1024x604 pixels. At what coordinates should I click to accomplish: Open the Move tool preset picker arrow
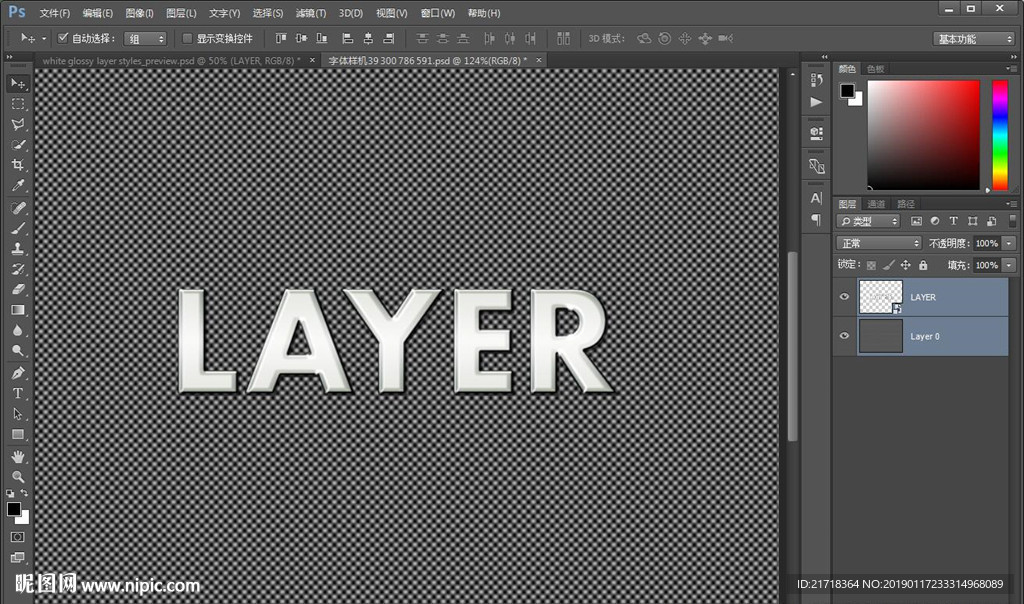pyautogui.click(x=44, y=39)
